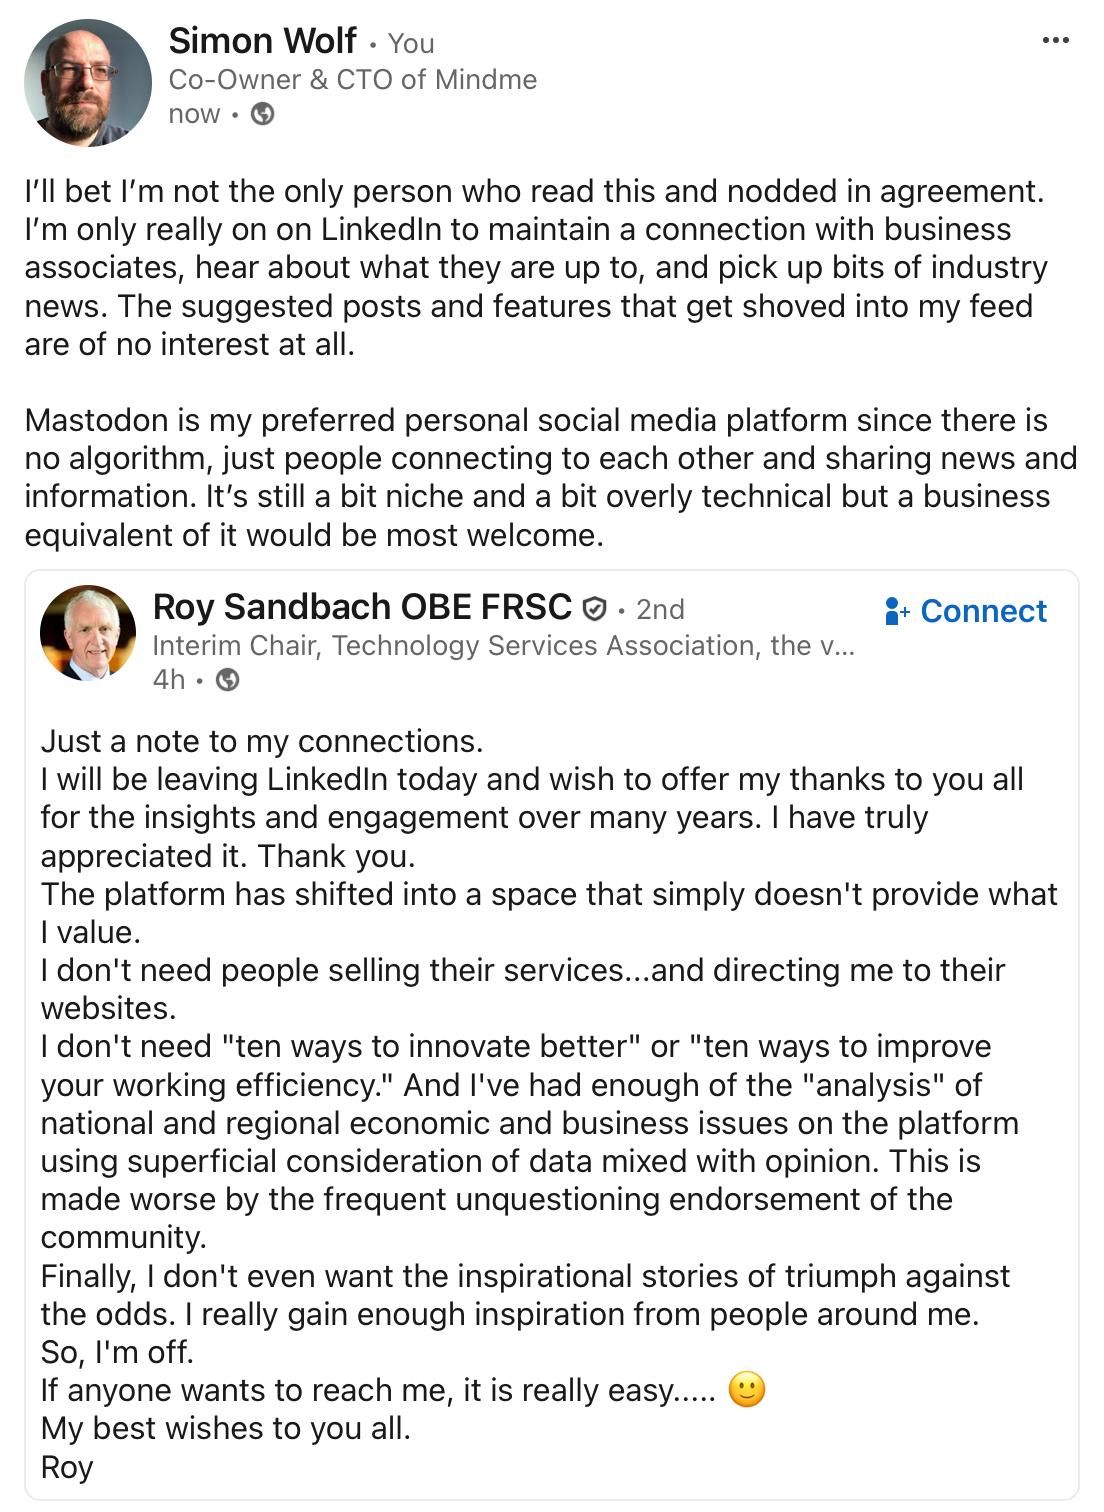Click the verified badge next to Roy Sandbach
Viewport: 1104px width, 1512px height.
click(594, 608)
